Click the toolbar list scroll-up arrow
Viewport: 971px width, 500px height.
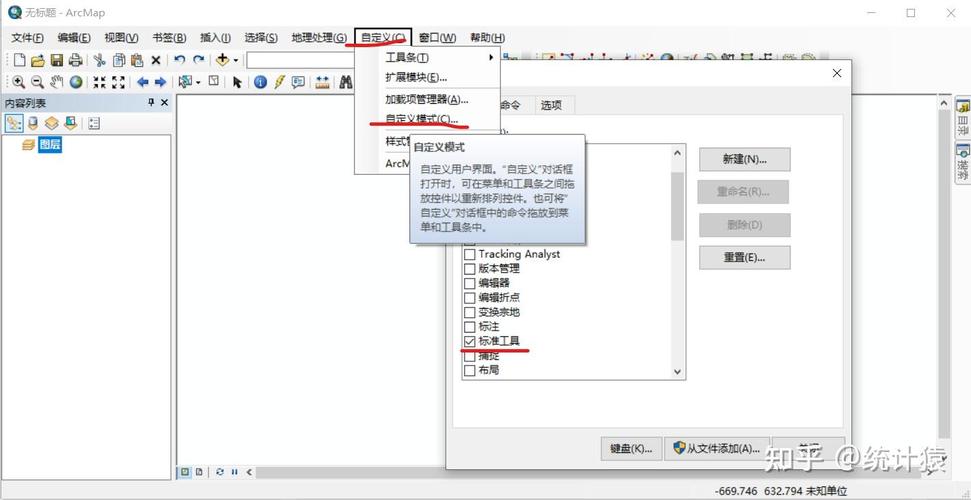[677, 152]
